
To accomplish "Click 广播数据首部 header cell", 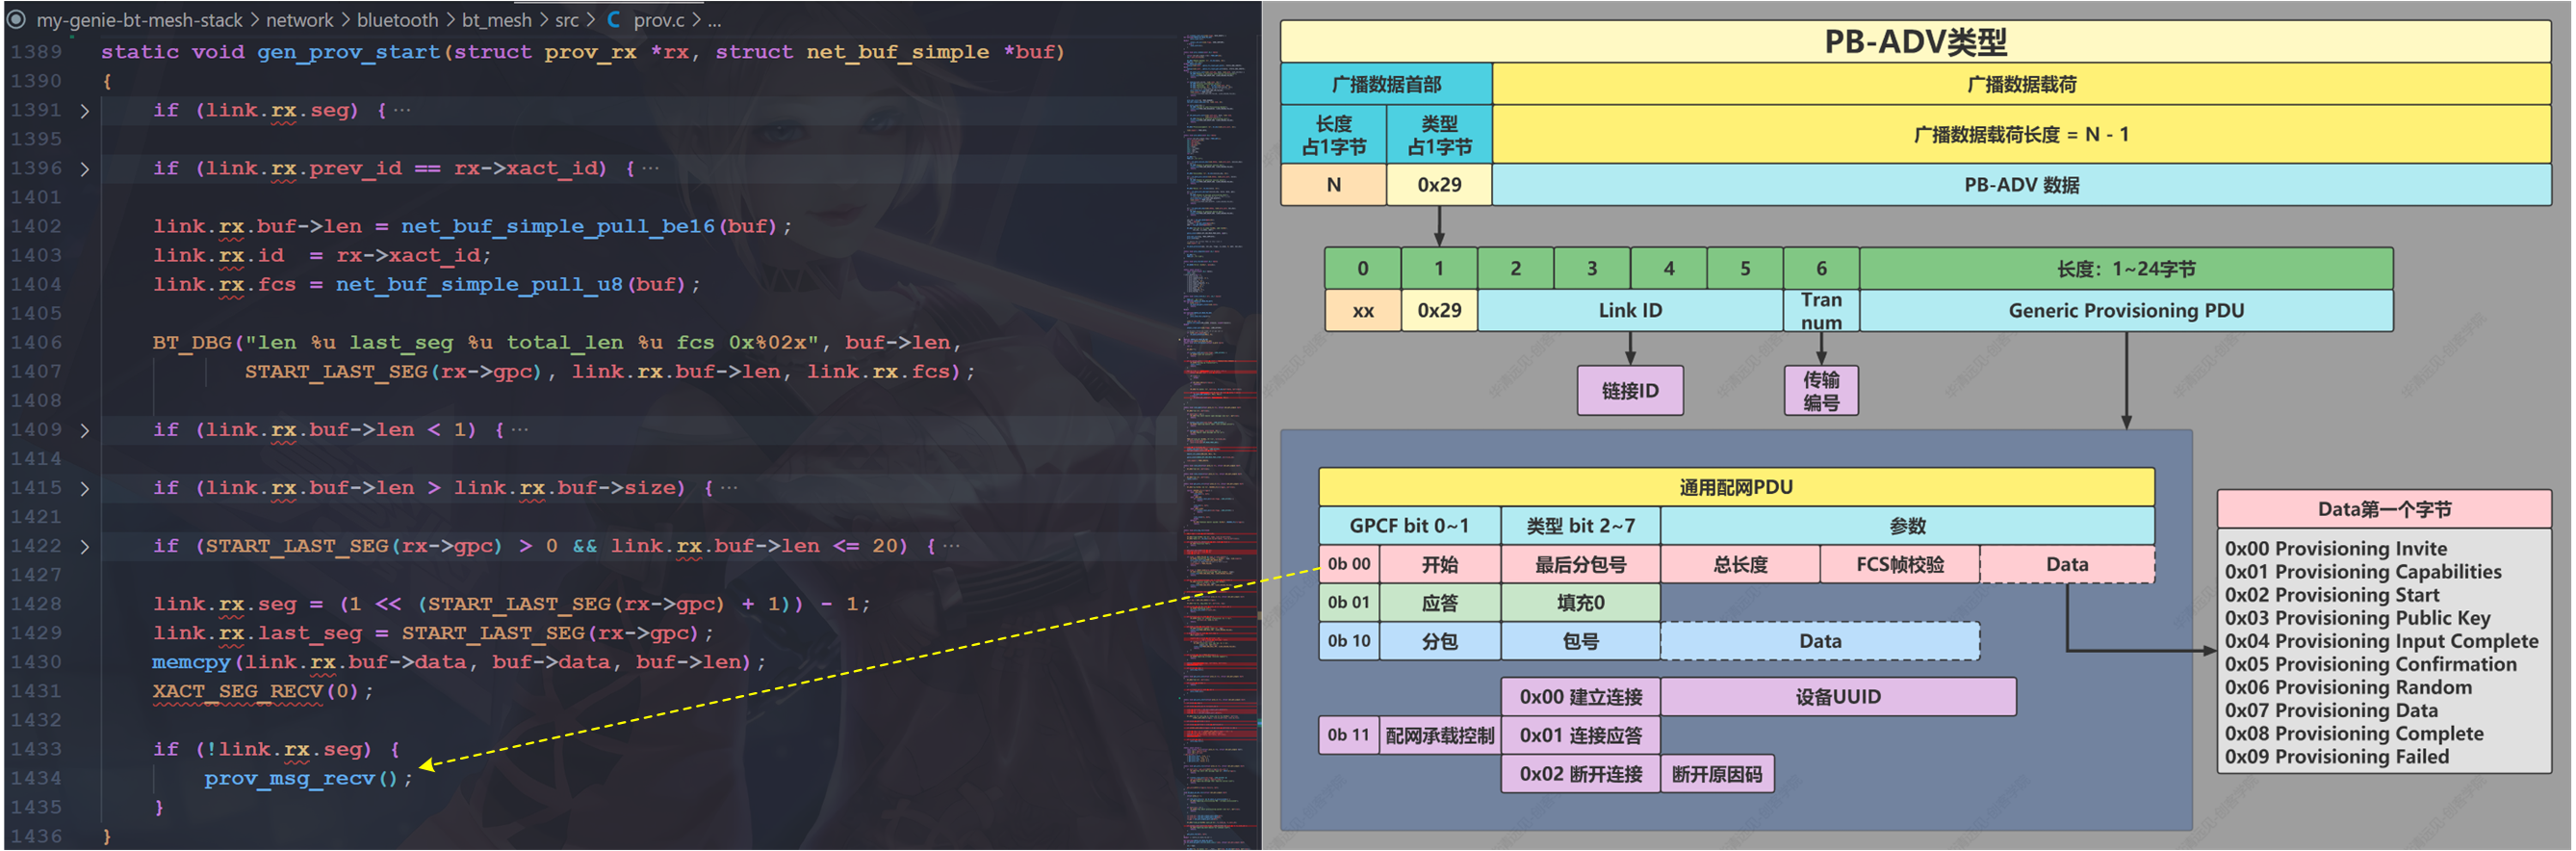I will tap(1386, 84).
